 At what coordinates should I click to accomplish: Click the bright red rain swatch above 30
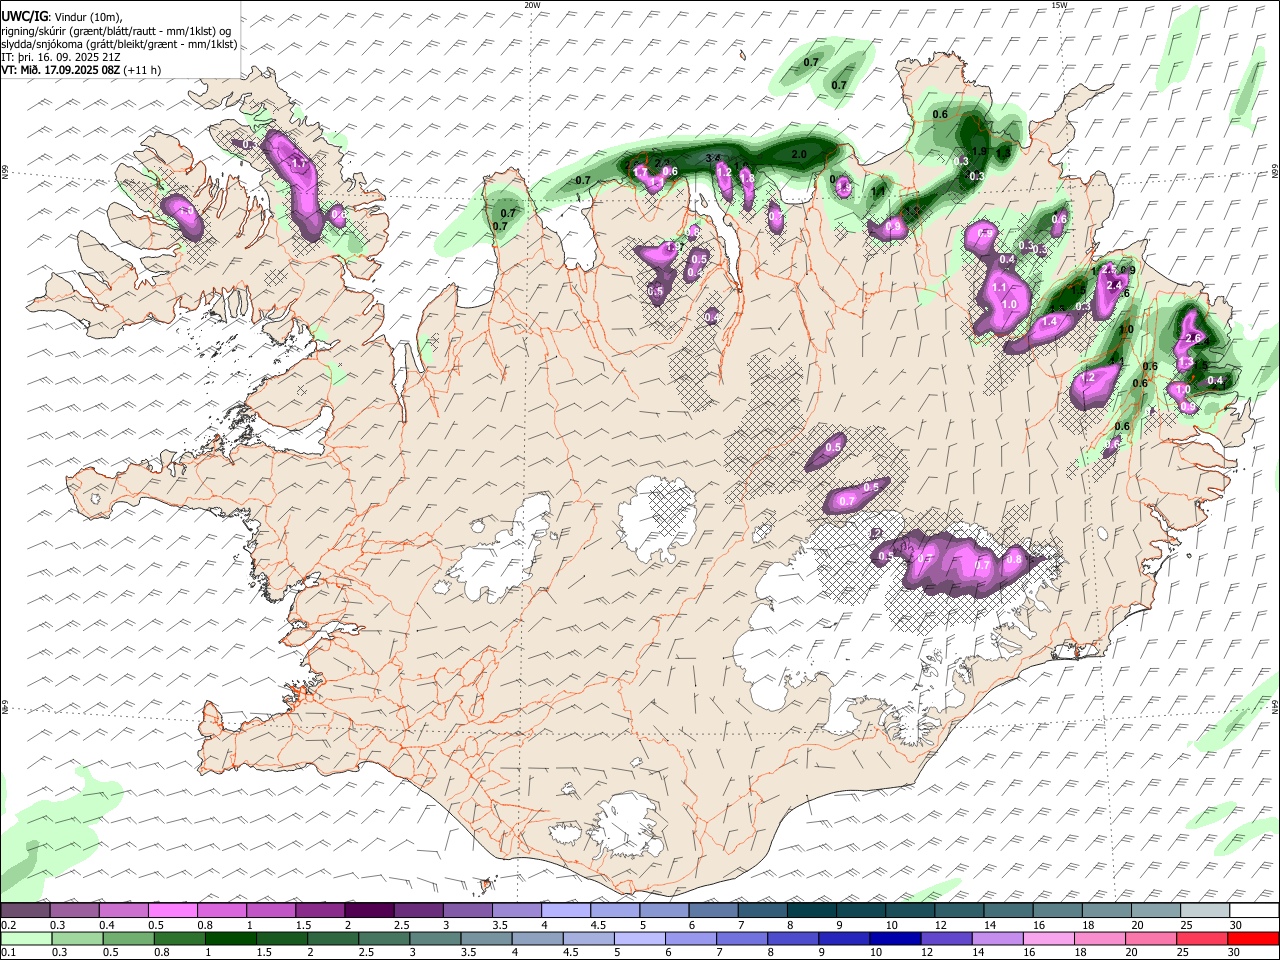point(1253,938)
